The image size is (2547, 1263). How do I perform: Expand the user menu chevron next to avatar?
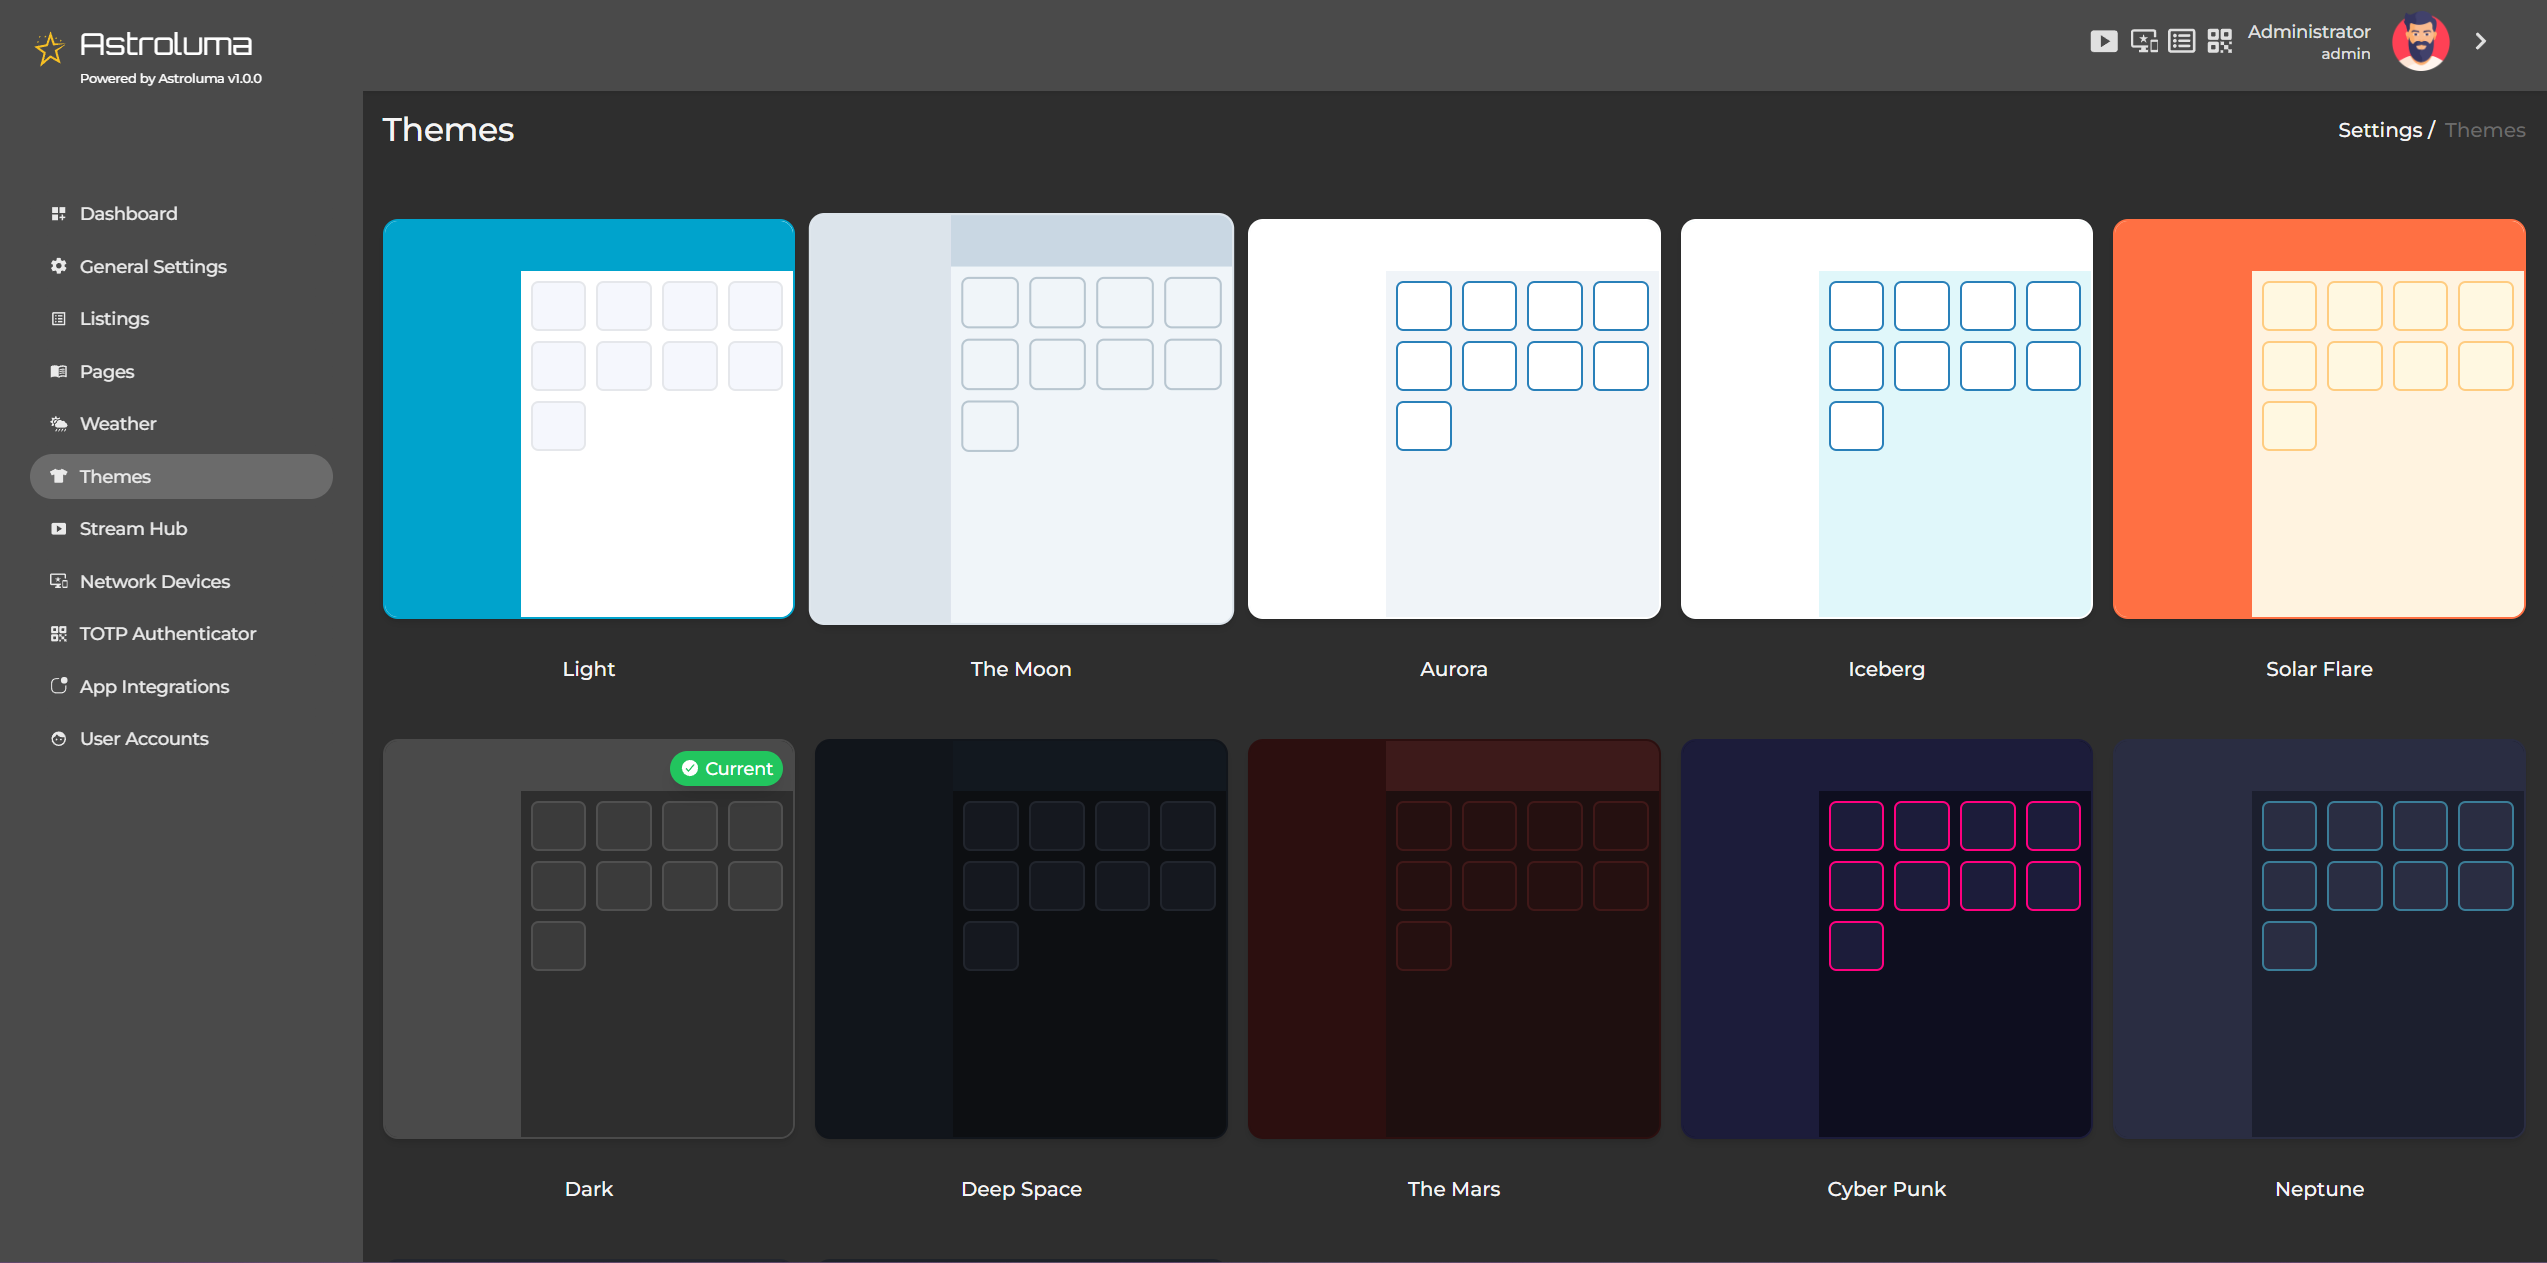2481,40
